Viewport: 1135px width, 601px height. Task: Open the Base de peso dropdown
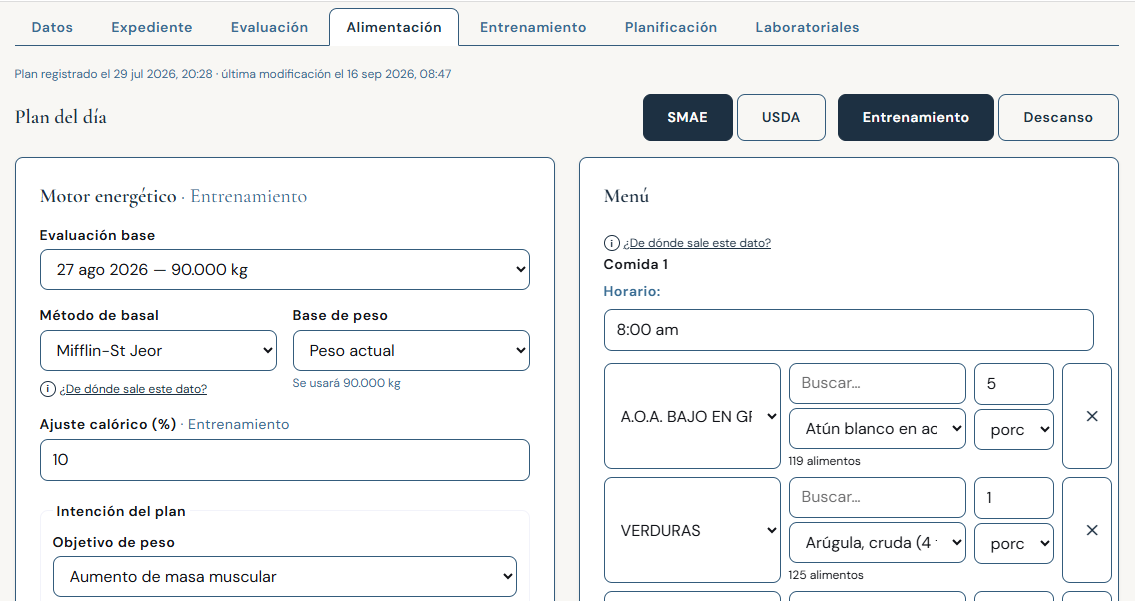411,350
